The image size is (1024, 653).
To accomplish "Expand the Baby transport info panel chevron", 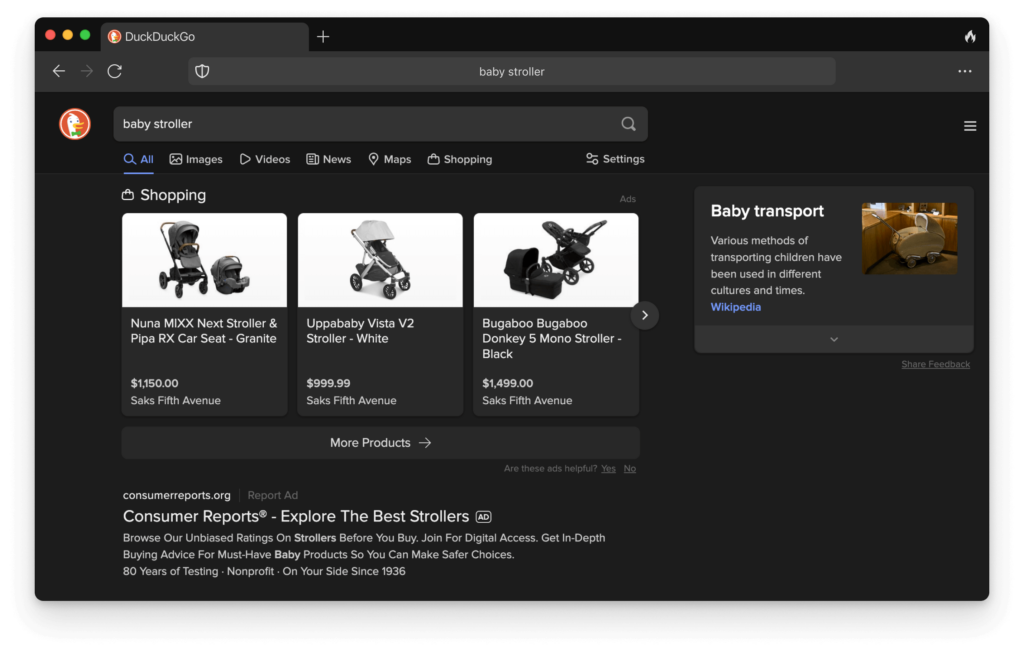I will (833, 339).
